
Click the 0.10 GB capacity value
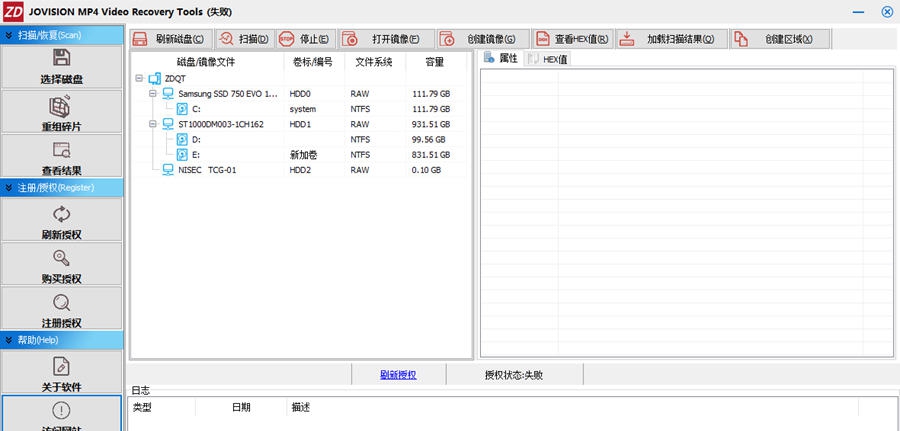(426, 170)
